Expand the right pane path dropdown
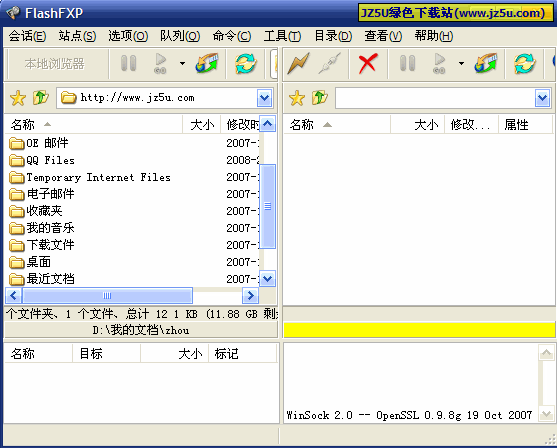557x448 pixels. tap(542, 98)
